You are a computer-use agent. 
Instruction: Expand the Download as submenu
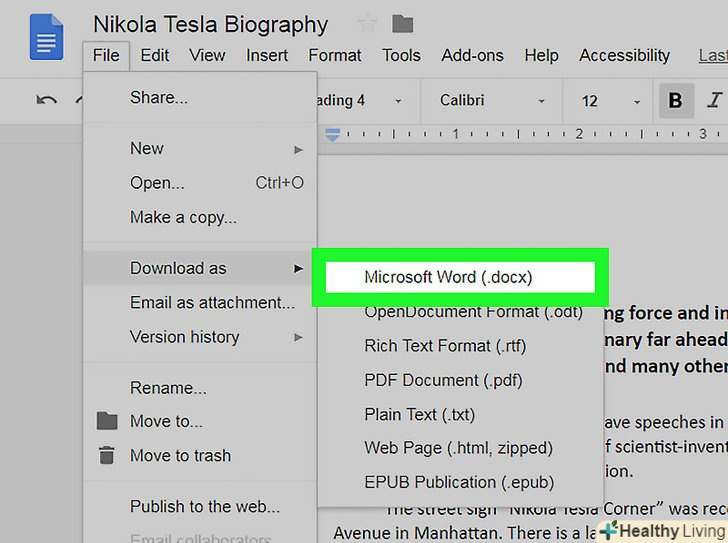tap(200, 268)
